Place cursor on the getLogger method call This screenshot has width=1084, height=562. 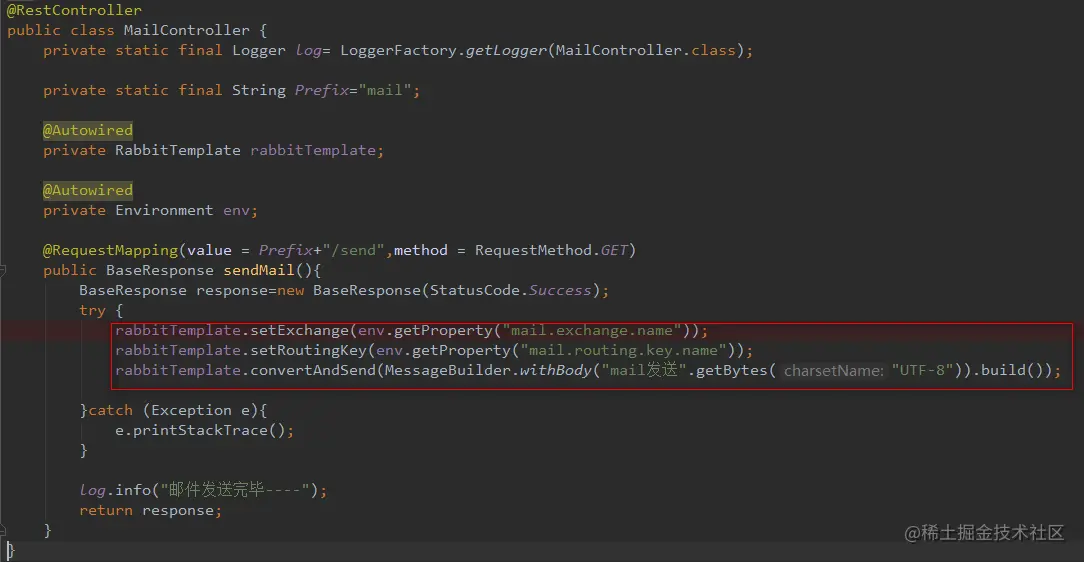pos(507,50)
